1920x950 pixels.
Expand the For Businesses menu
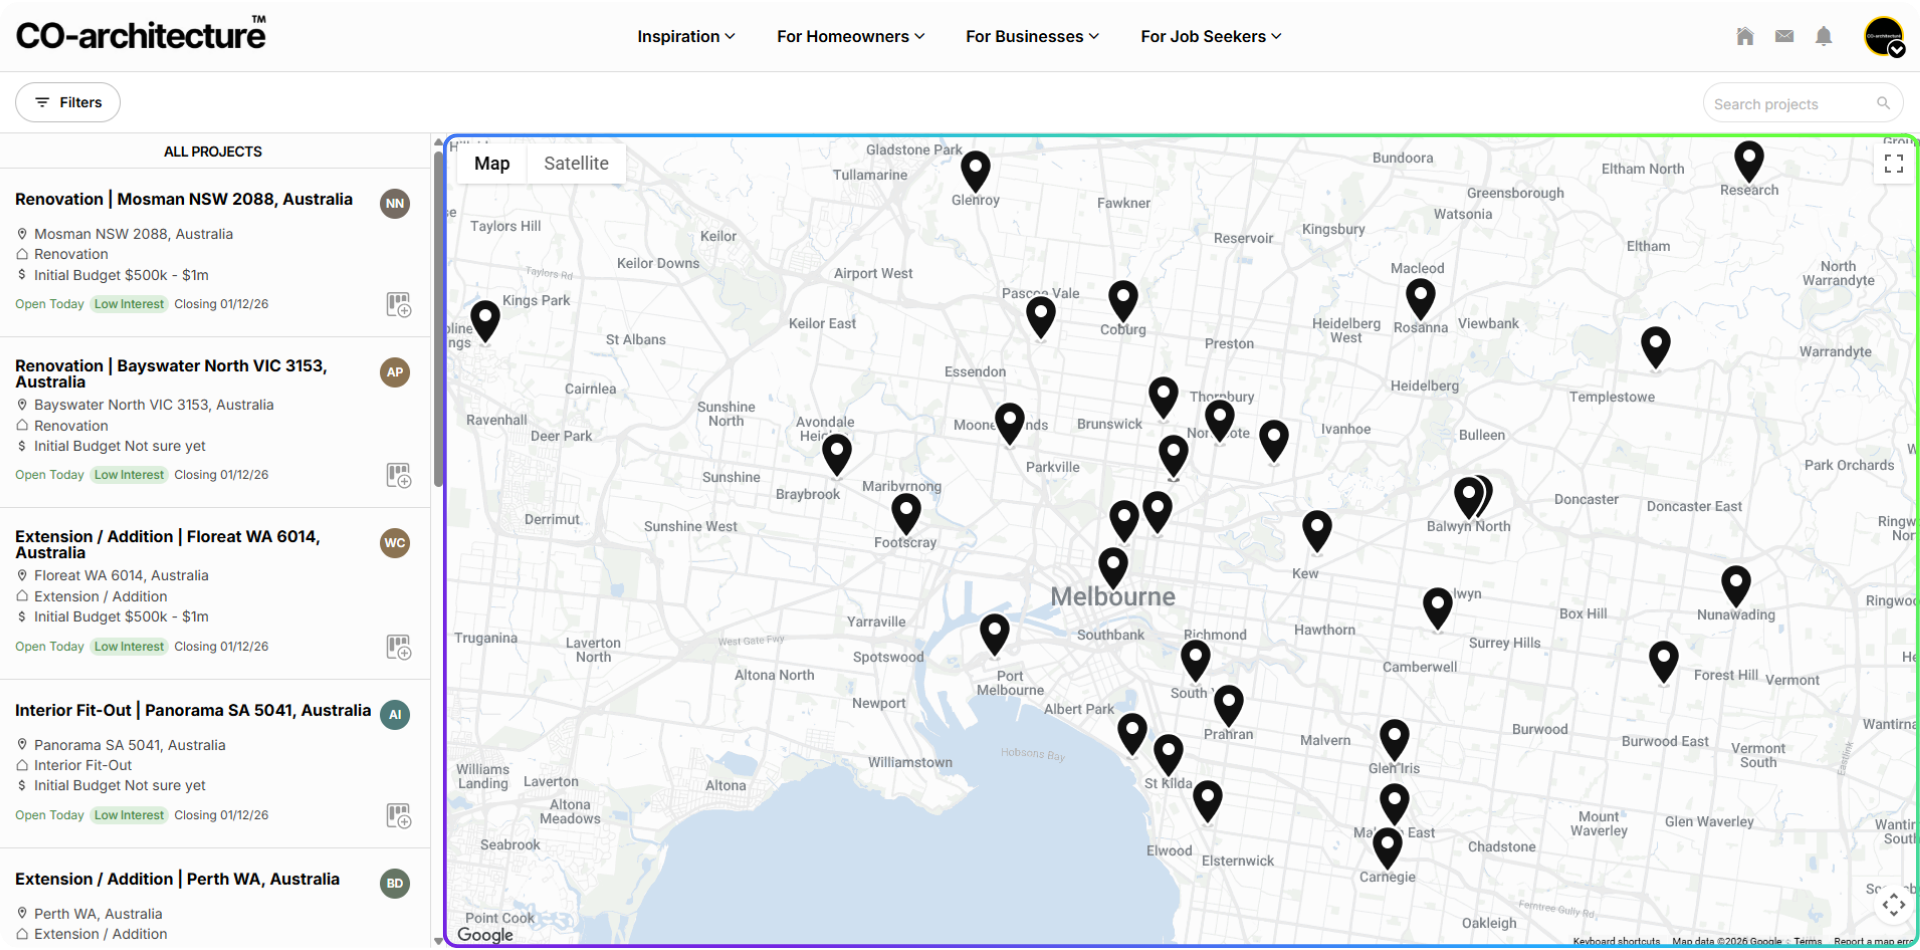tap(1032, 36)
